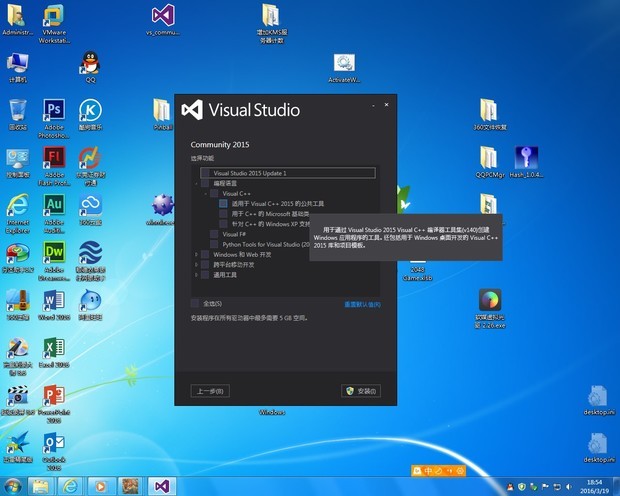Screen dimensions: 620x496
Task: Collapse the Visual C++ tree node
Action: click(x=205, y=194)
